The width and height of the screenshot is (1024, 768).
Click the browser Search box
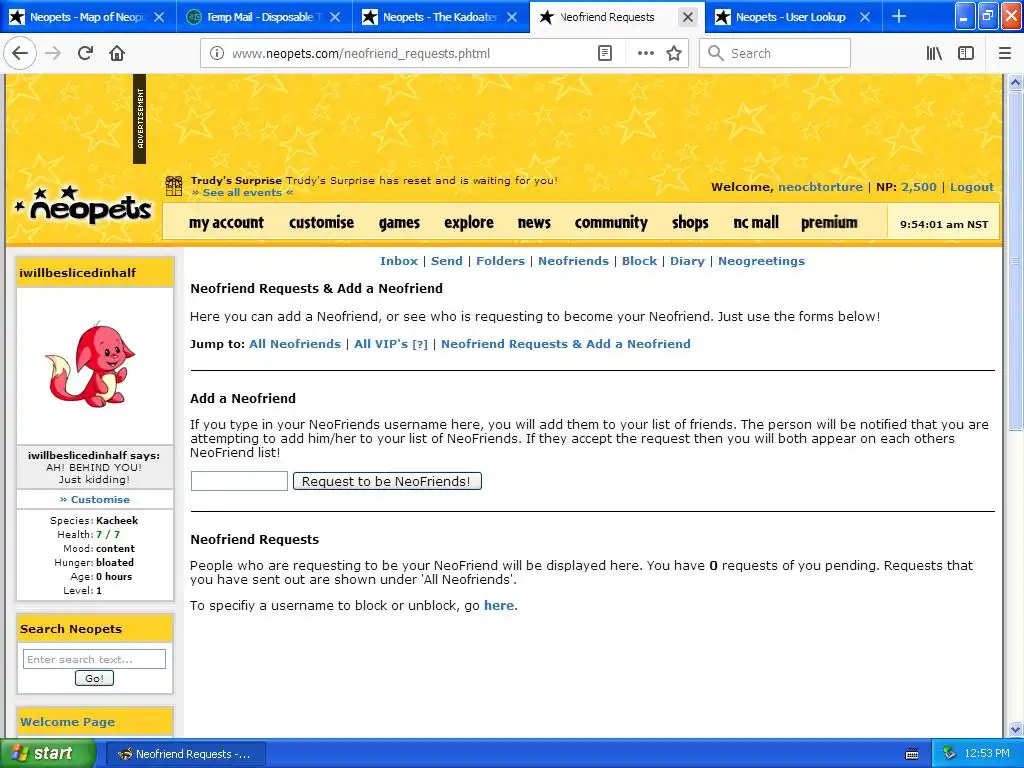pos(775,54)
